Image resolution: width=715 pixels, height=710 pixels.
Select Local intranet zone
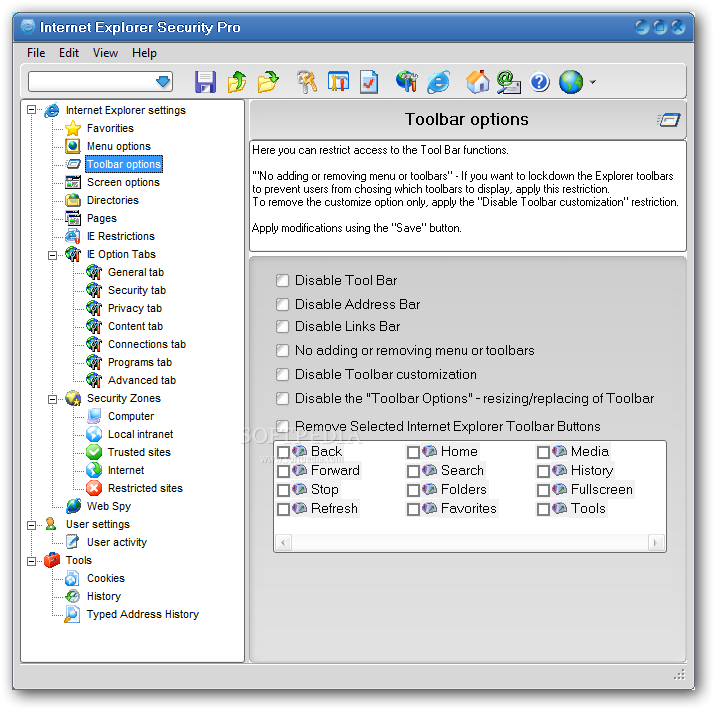(x=140, y=434)
